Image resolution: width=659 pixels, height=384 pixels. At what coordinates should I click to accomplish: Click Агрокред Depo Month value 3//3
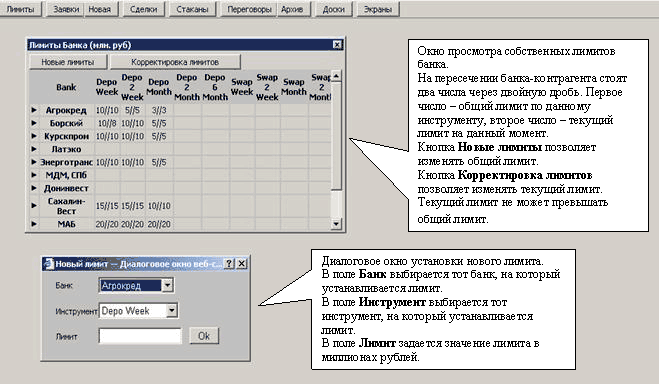tap(159, 110)
